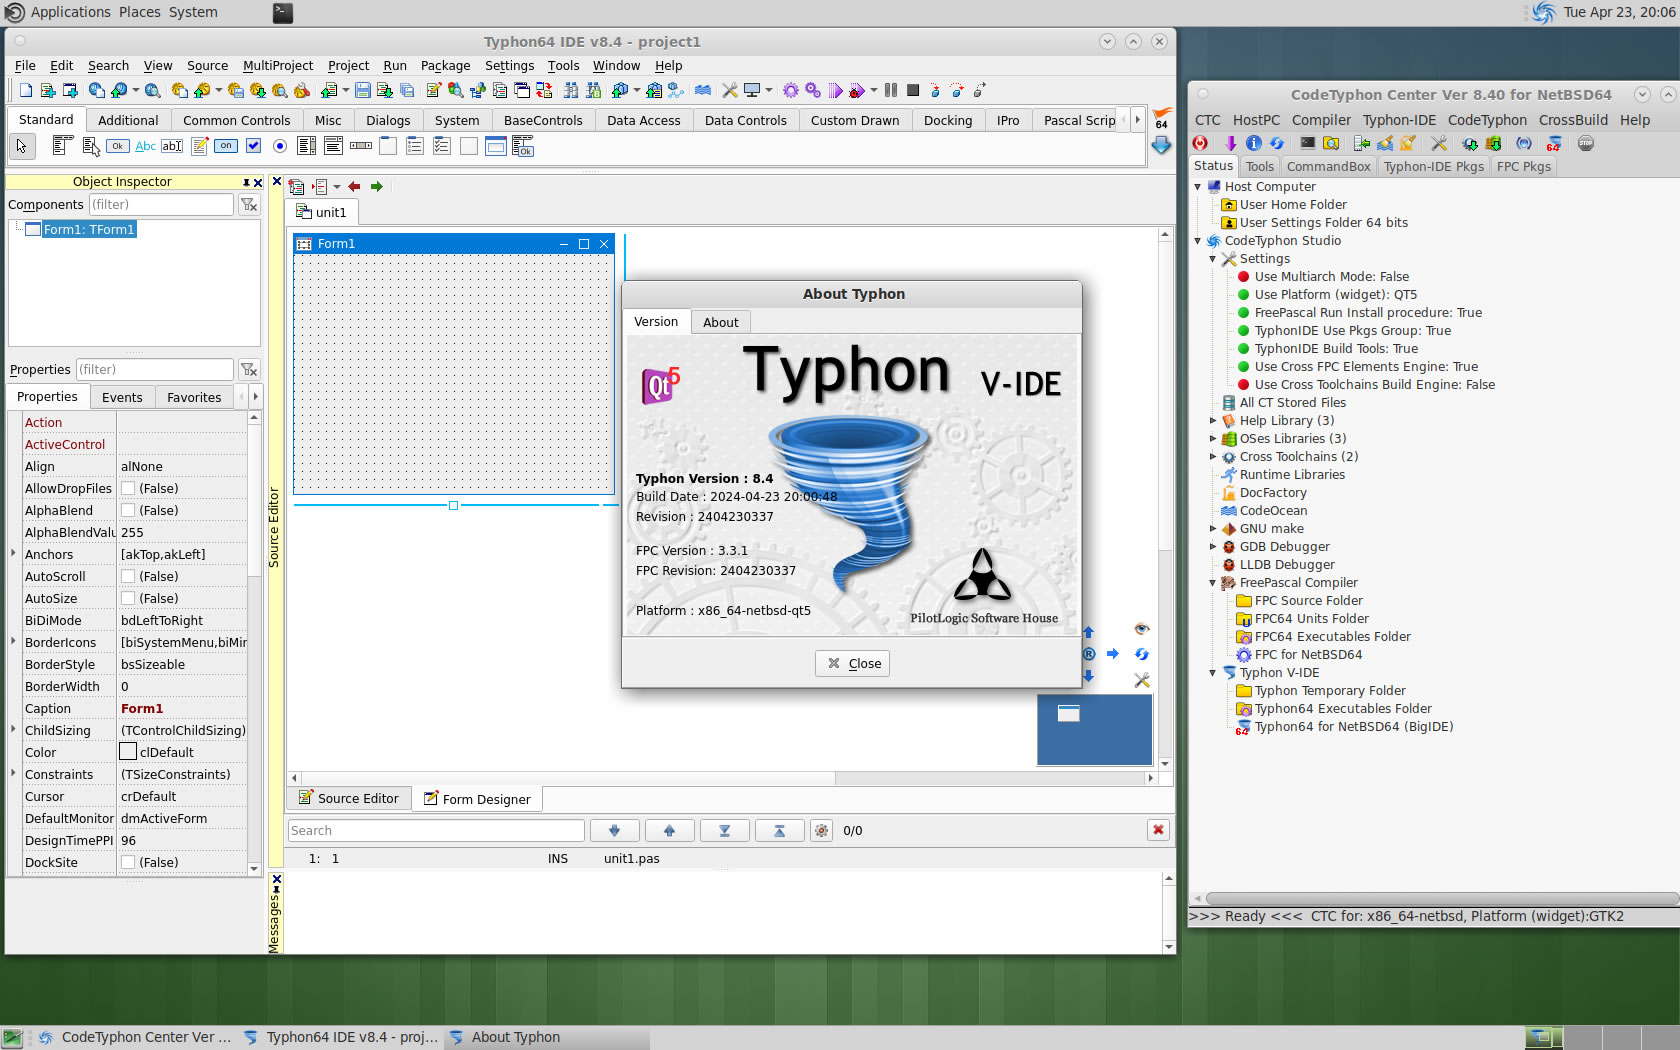Click the blue download arrow below palette scroll
This screenshot has height=1050, width=1680.
click(1161, 145)
